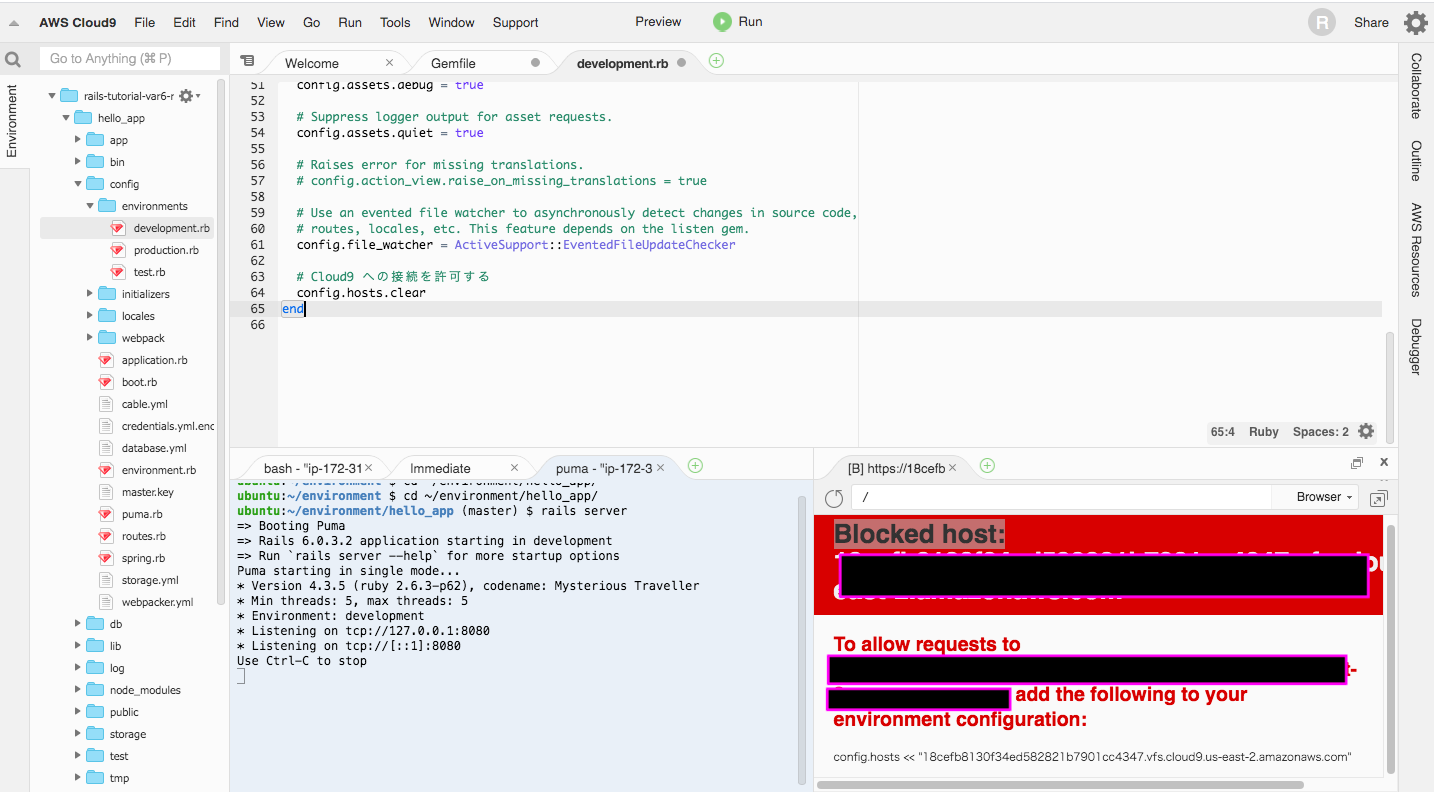The width and height of the screenshot is (1434, 792).
Task: Restore the bottom console panel size
Action: click(1357, 463)
